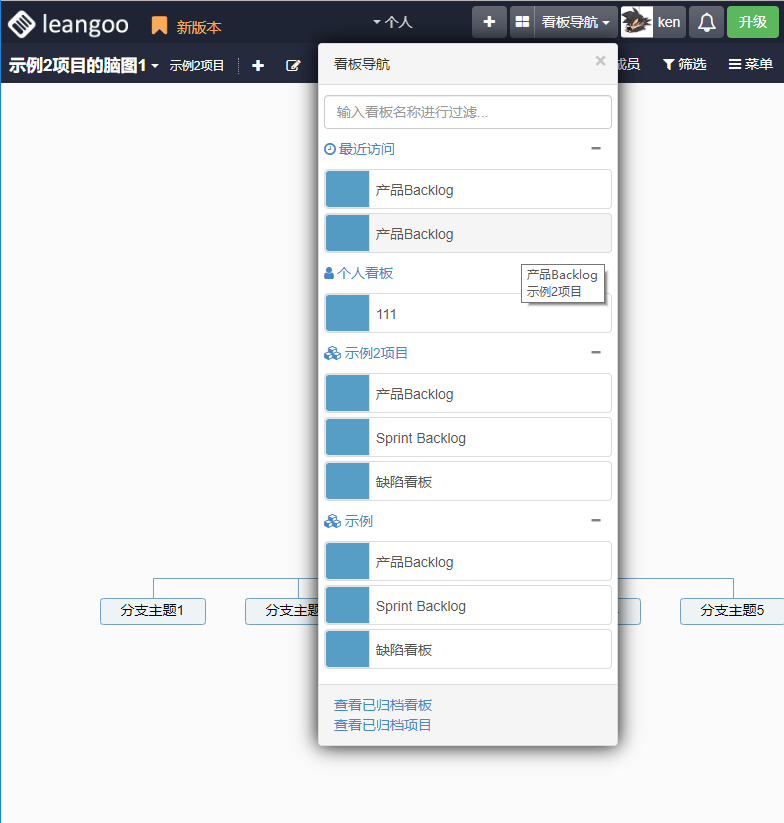
Task: Collapse the 示例 project section
Action: pyautogui.click(x=596, y=521)
